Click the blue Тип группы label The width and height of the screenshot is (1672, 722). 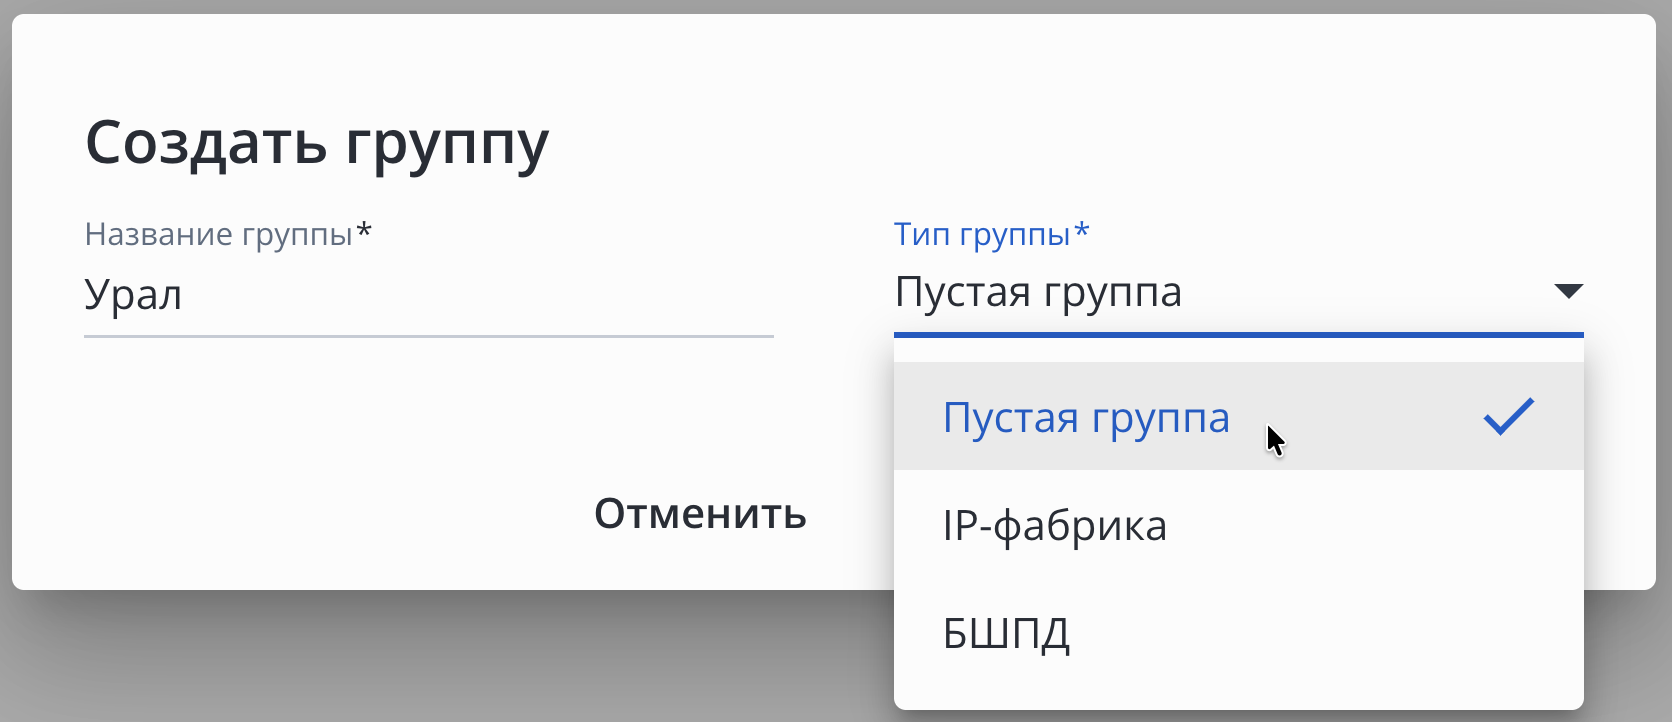[x=981, y=234]
